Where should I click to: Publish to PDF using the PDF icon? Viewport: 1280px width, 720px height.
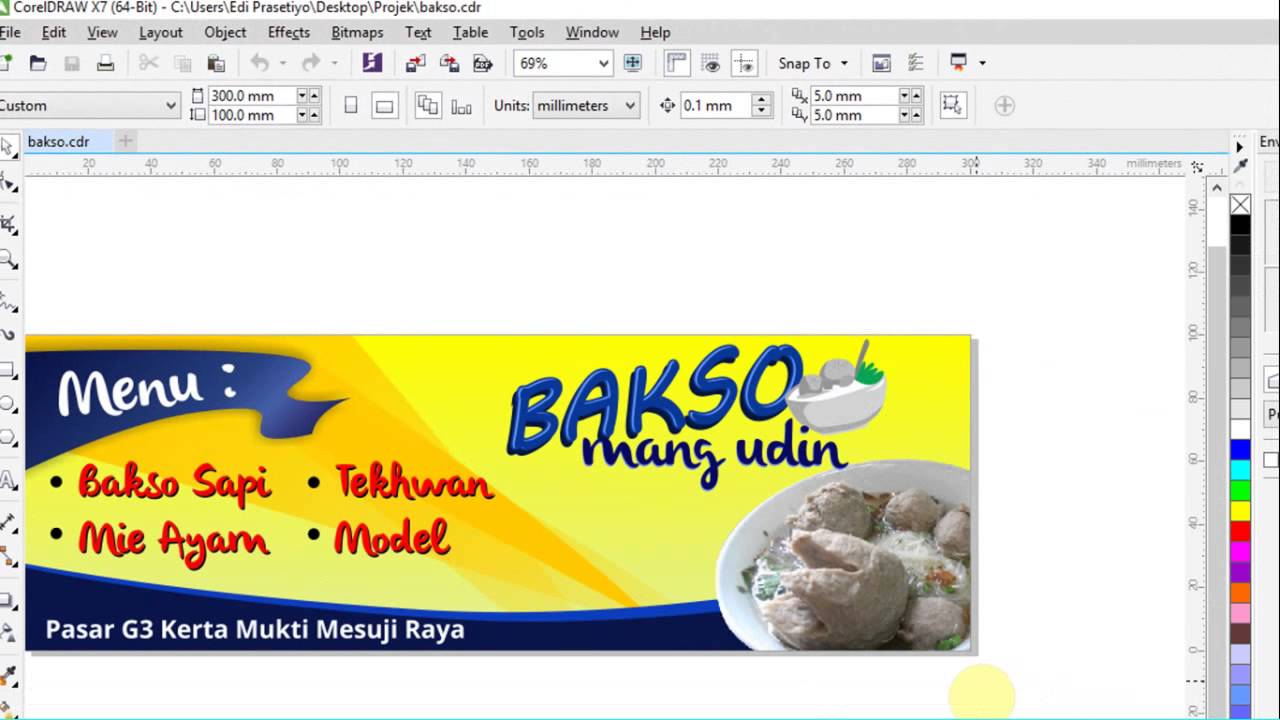tap(483, 63)
